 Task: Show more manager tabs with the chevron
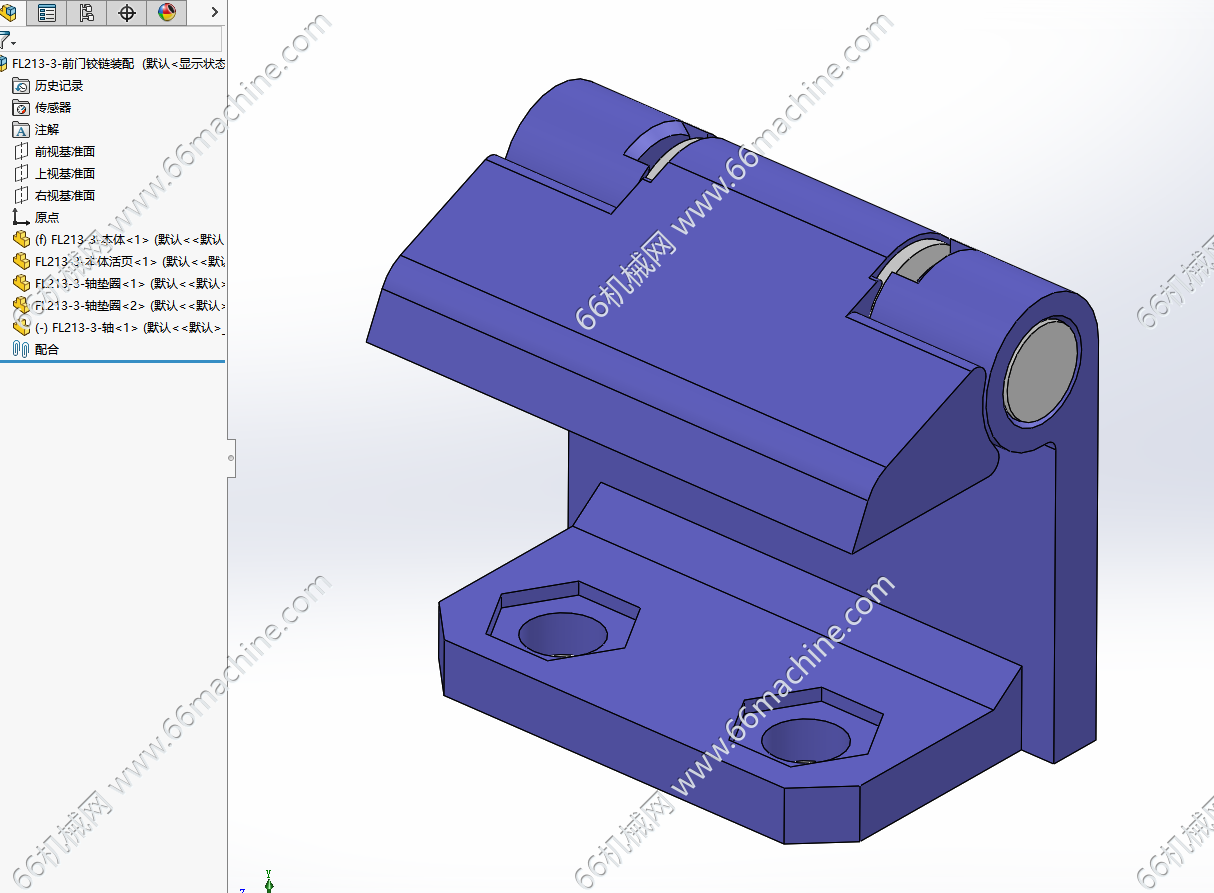[214, 13]
